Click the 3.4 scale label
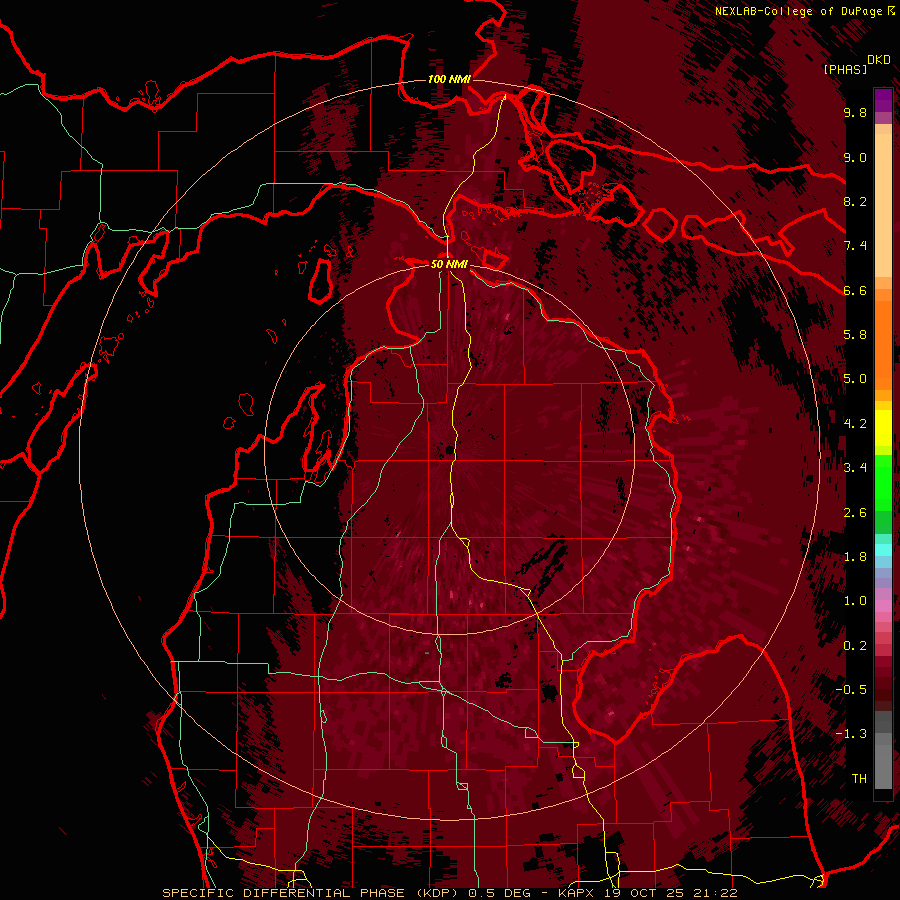This screenshot has width=900, height=900. 855,468
